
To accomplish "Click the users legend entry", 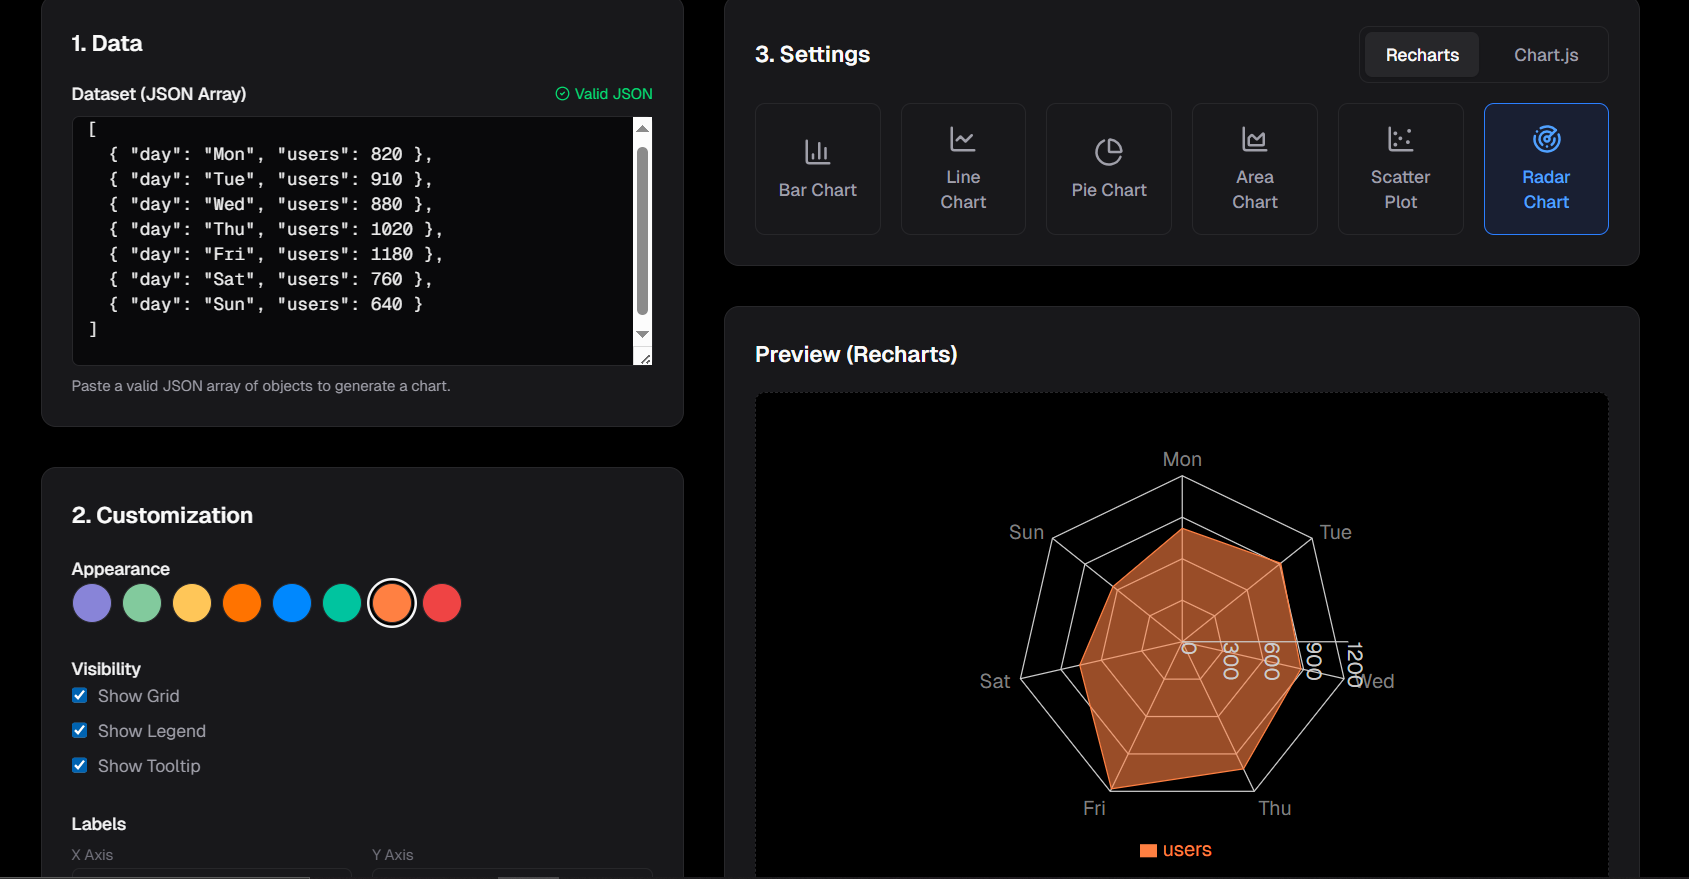I will 1176,850.
